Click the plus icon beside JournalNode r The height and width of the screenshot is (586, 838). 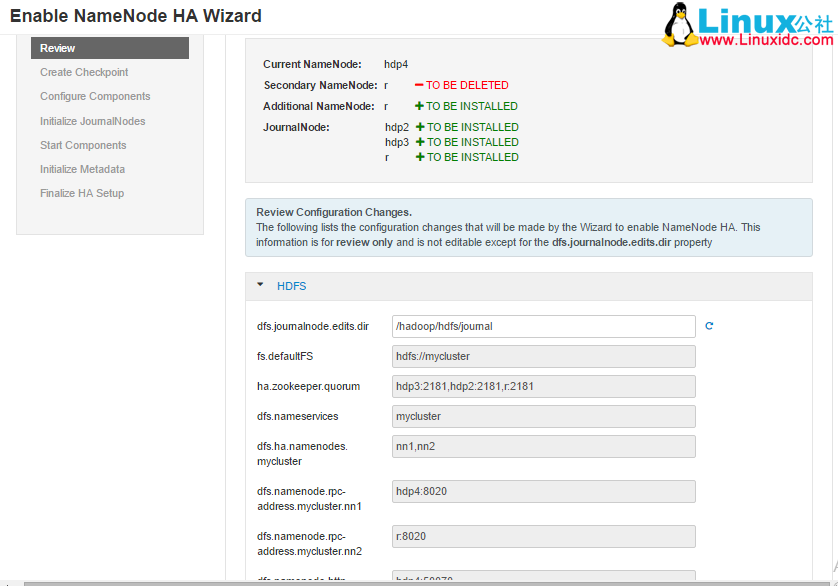pyautogui.click(x=420, y=157)
